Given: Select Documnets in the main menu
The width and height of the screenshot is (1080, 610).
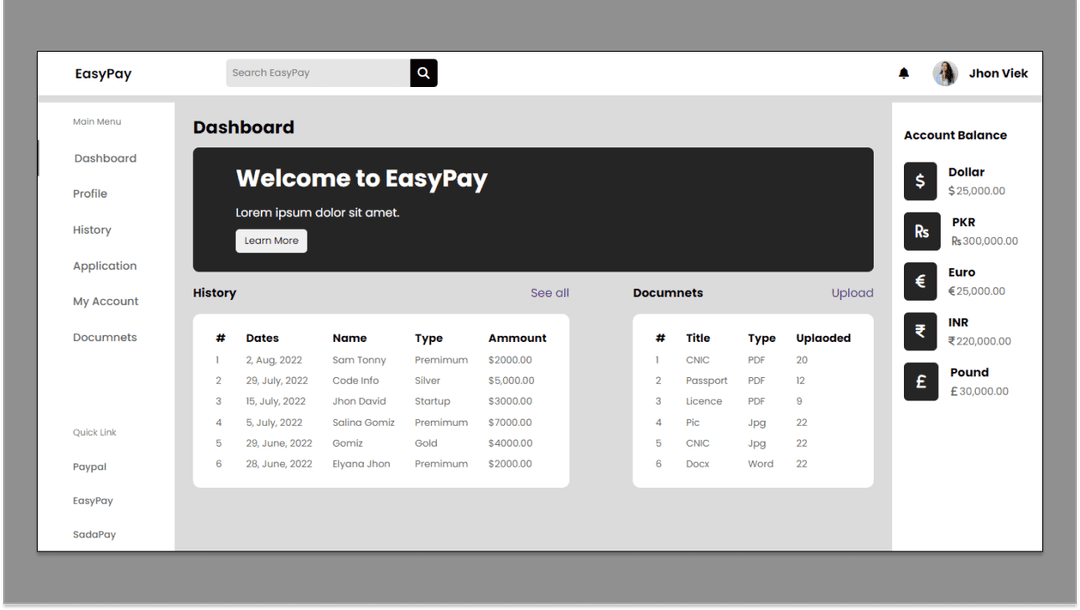Looking at the screenshot, I should [x=105, y=337].
